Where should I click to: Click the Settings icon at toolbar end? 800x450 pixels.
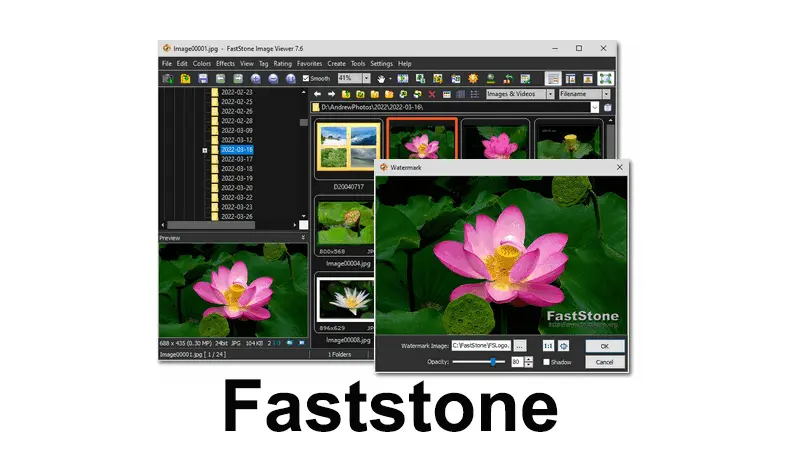[525, 79]
